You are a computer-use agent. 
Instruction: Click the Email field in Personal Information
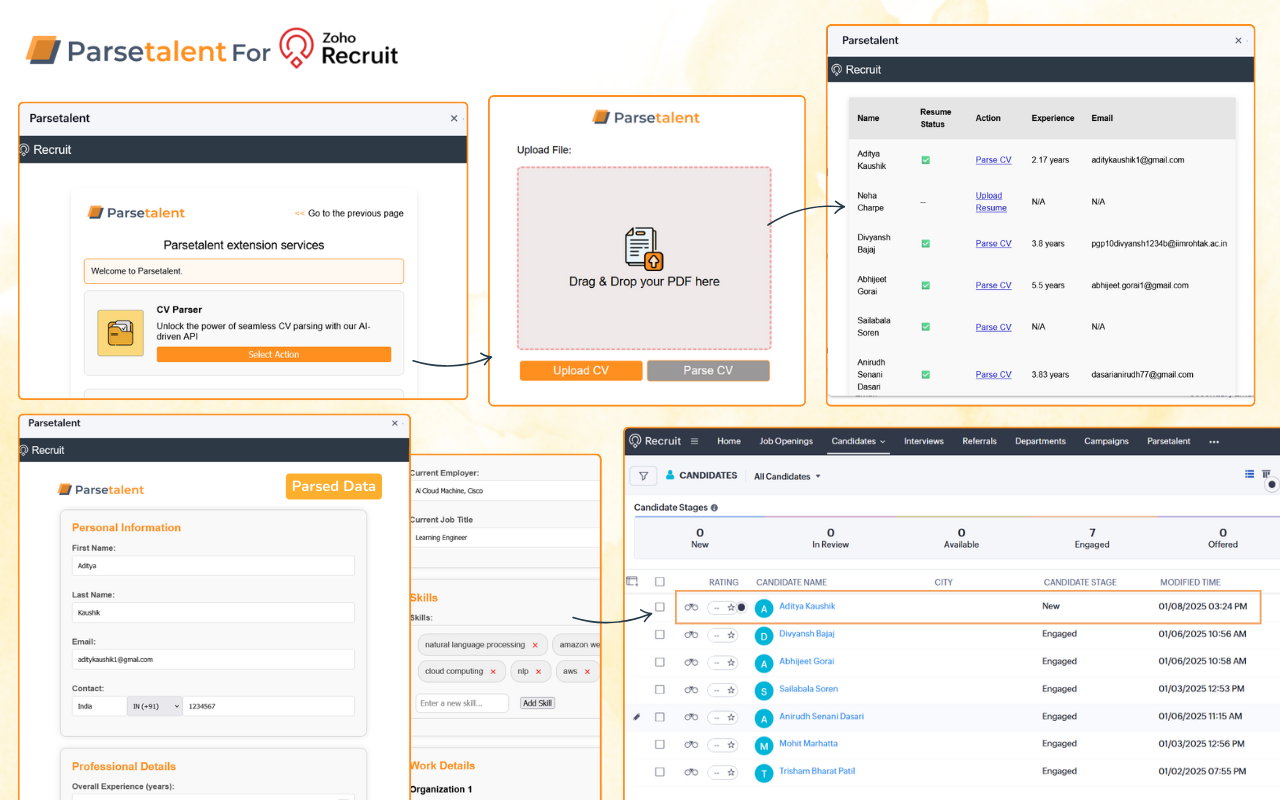point(213,659)
